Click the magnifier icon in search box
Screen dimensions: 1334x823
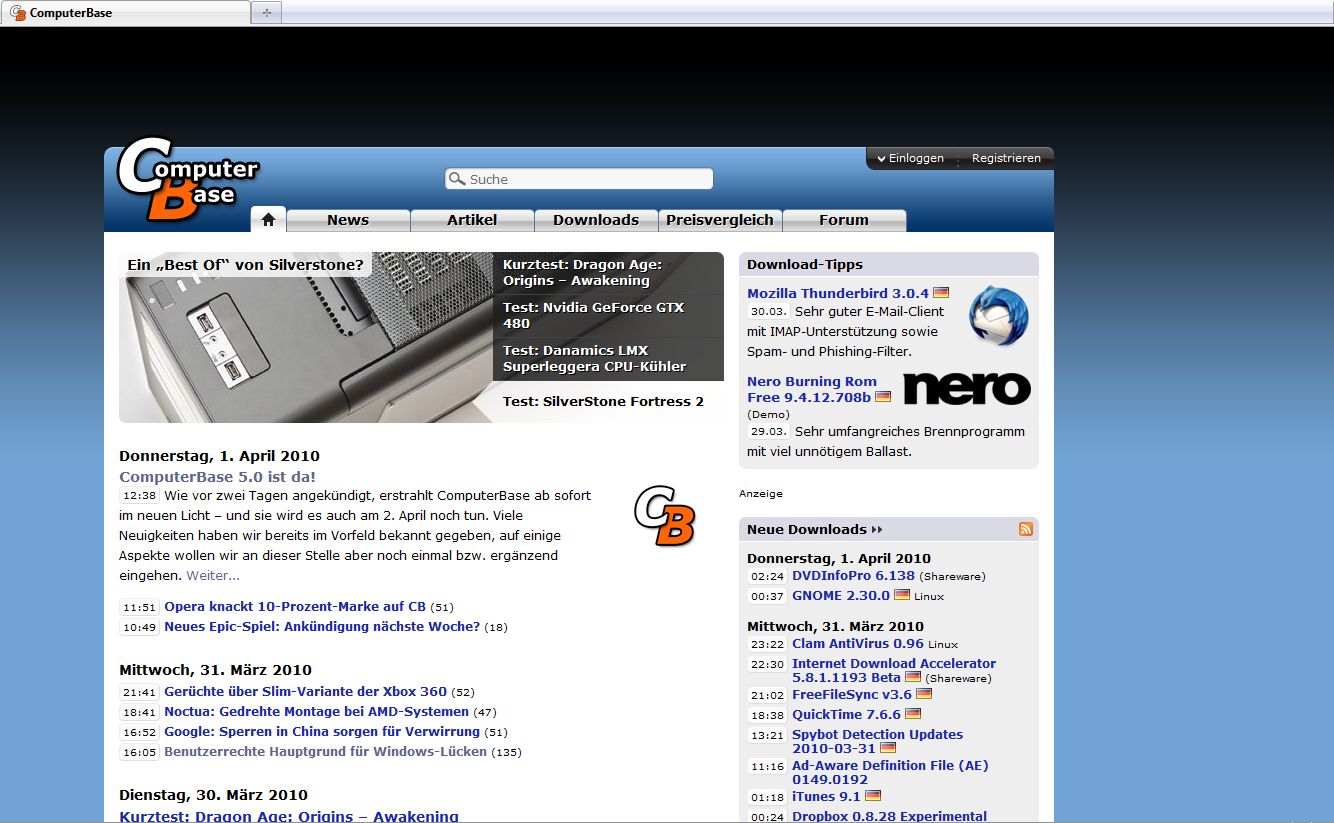[x=457, y=179]
